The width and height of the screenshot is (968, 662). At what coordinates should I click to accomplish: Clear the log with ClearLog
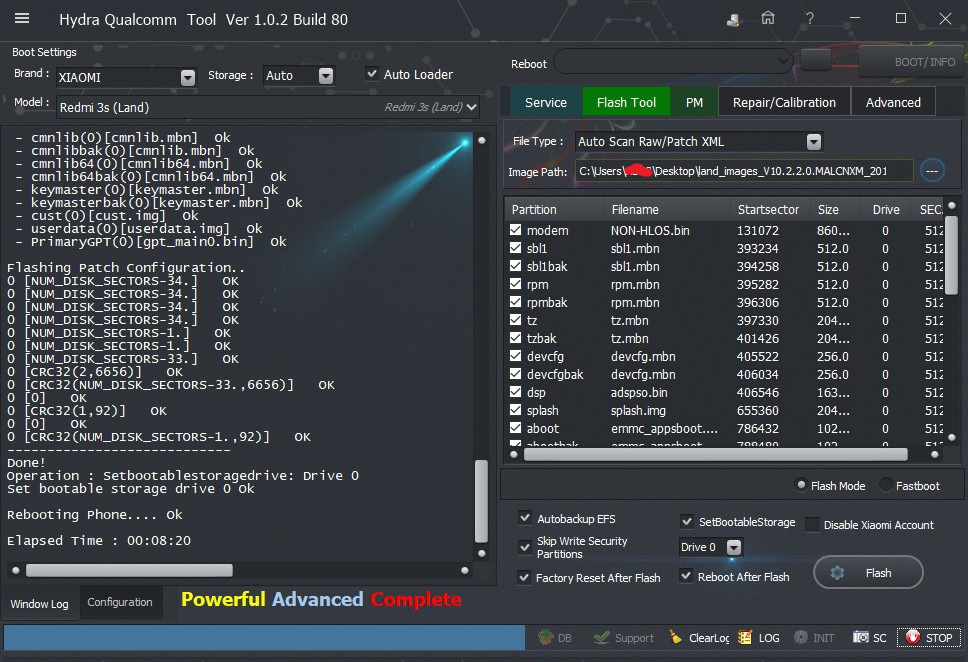(x=699, y=638)
